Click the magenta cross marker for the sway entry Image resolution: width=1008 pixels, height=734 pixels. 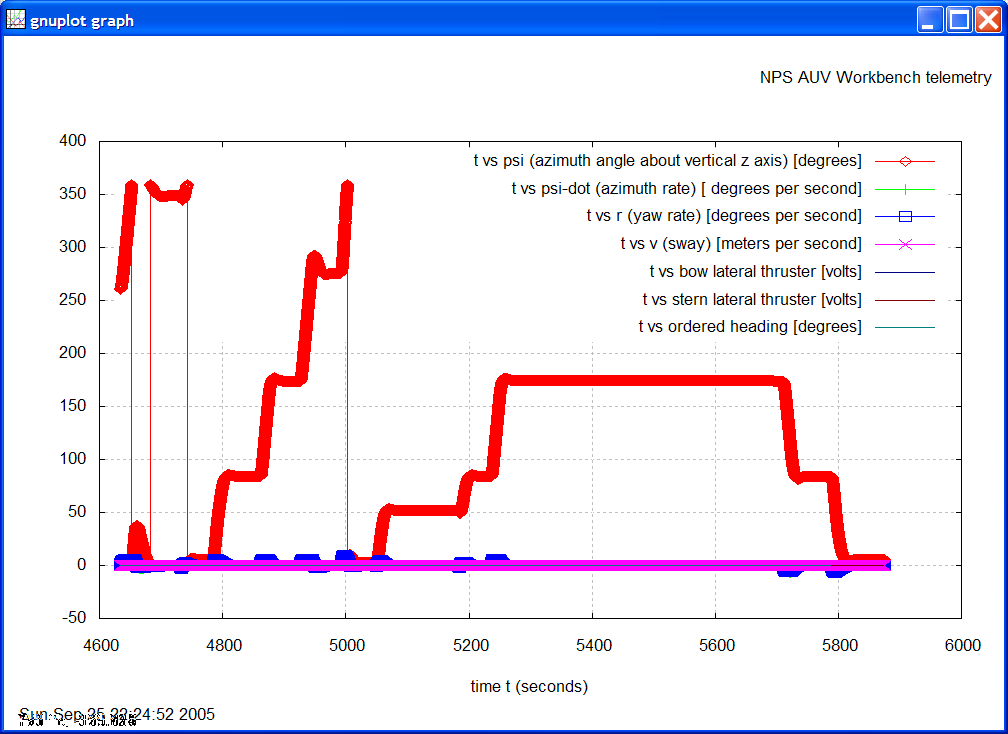point(905,243)
